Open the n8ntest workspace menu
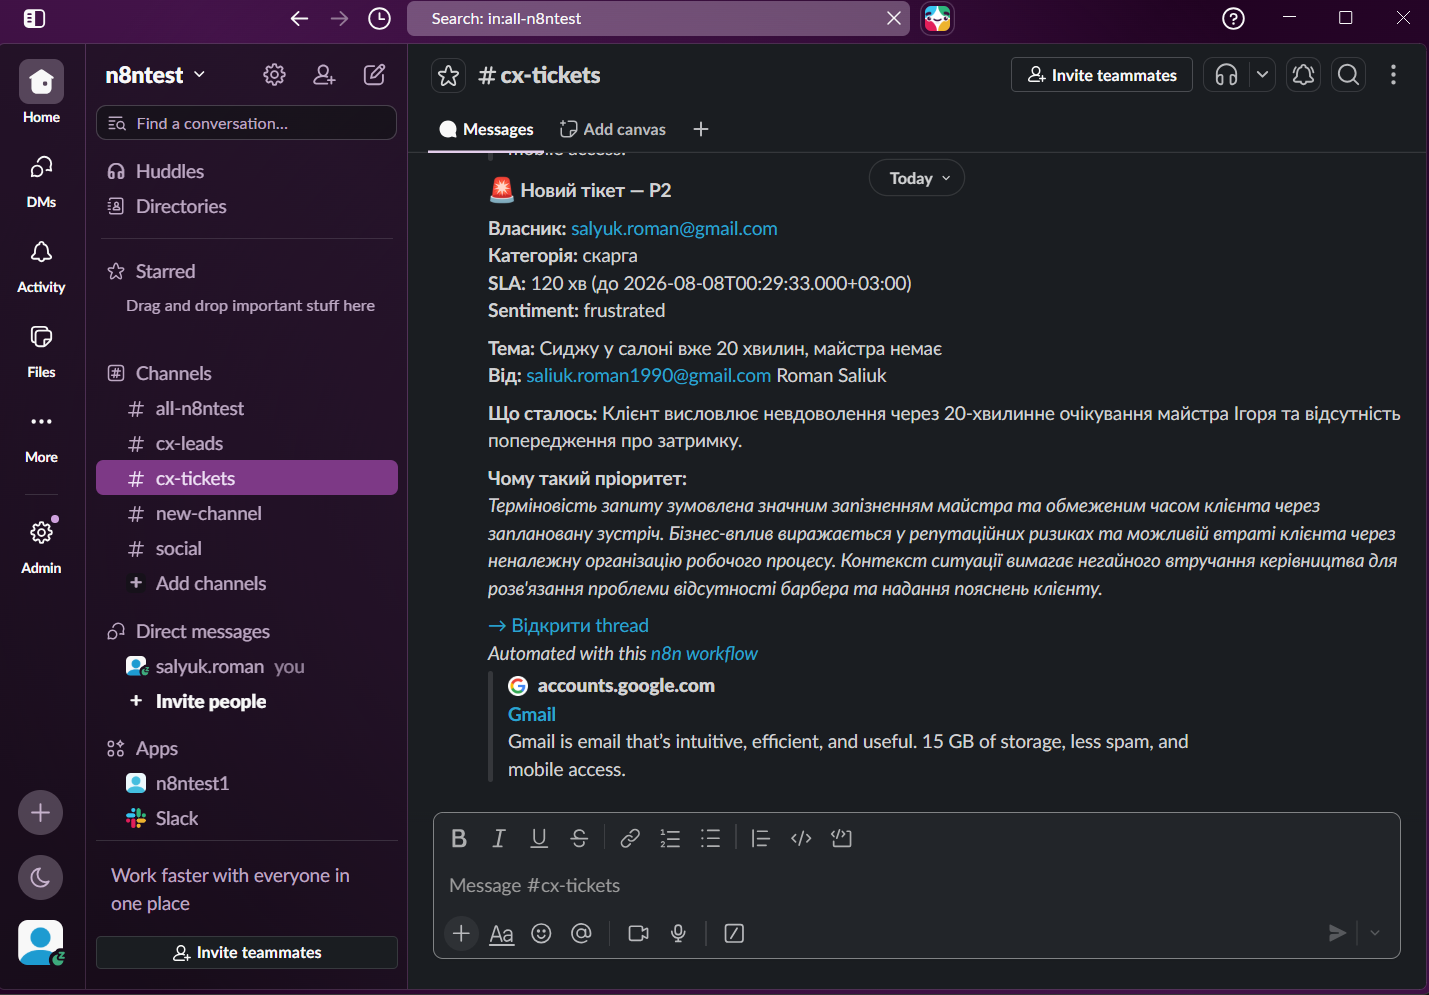This screenshot has width=1429, height=995. tap(155, 75)
